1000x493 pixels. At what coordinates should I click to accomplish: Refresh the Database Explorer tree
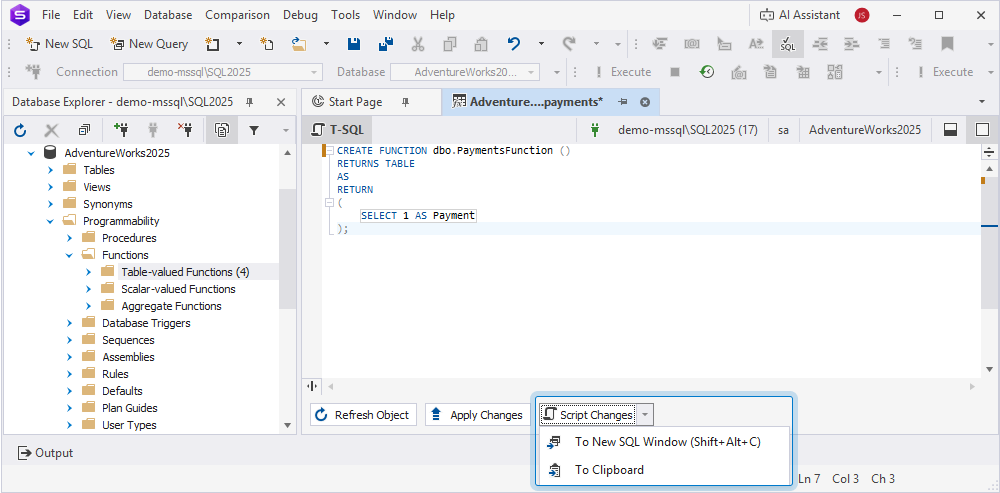tap(20, 131)
